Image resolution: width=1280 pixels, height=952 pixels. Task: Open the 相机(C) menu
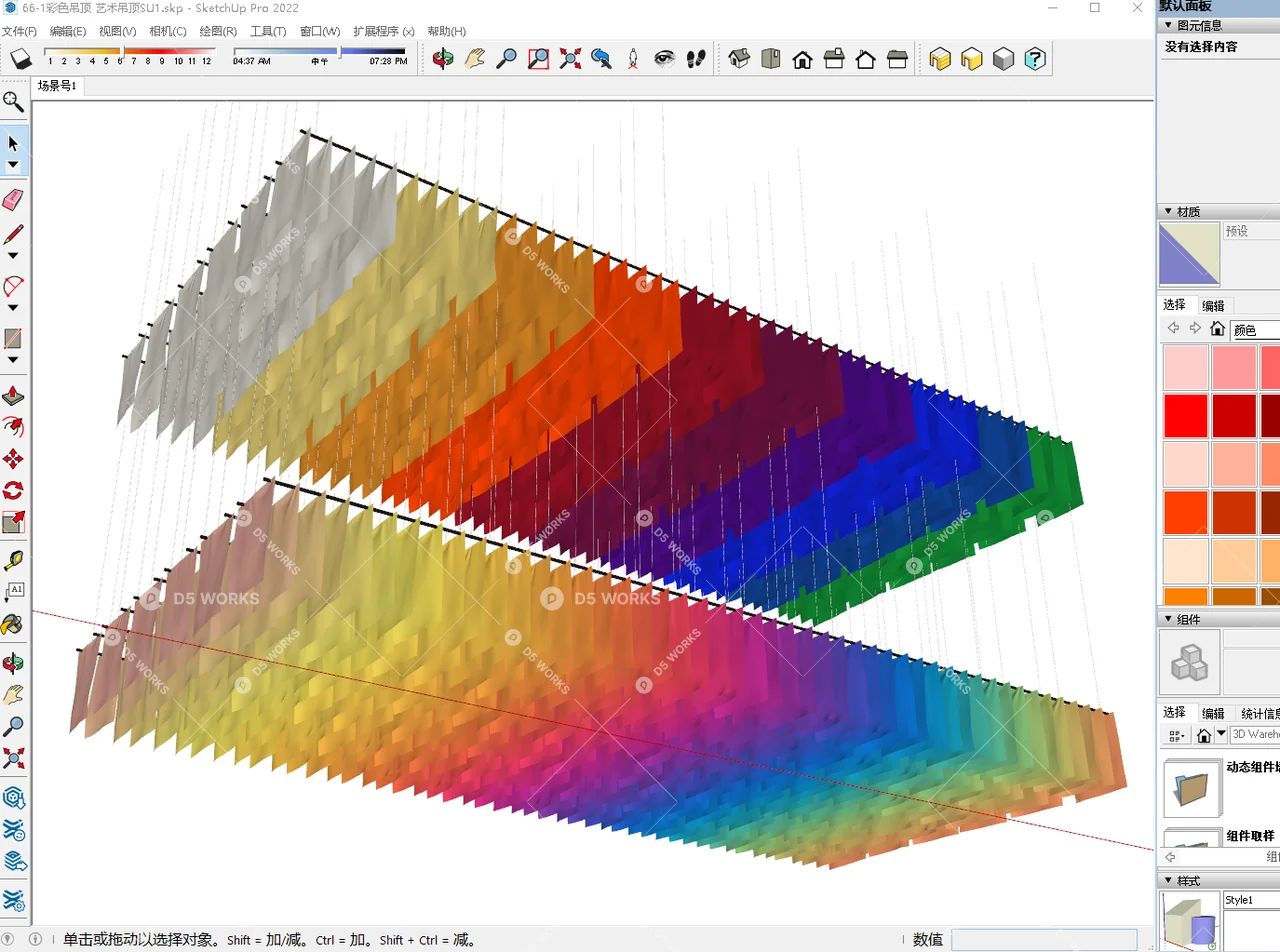click(x=167, y=31)
